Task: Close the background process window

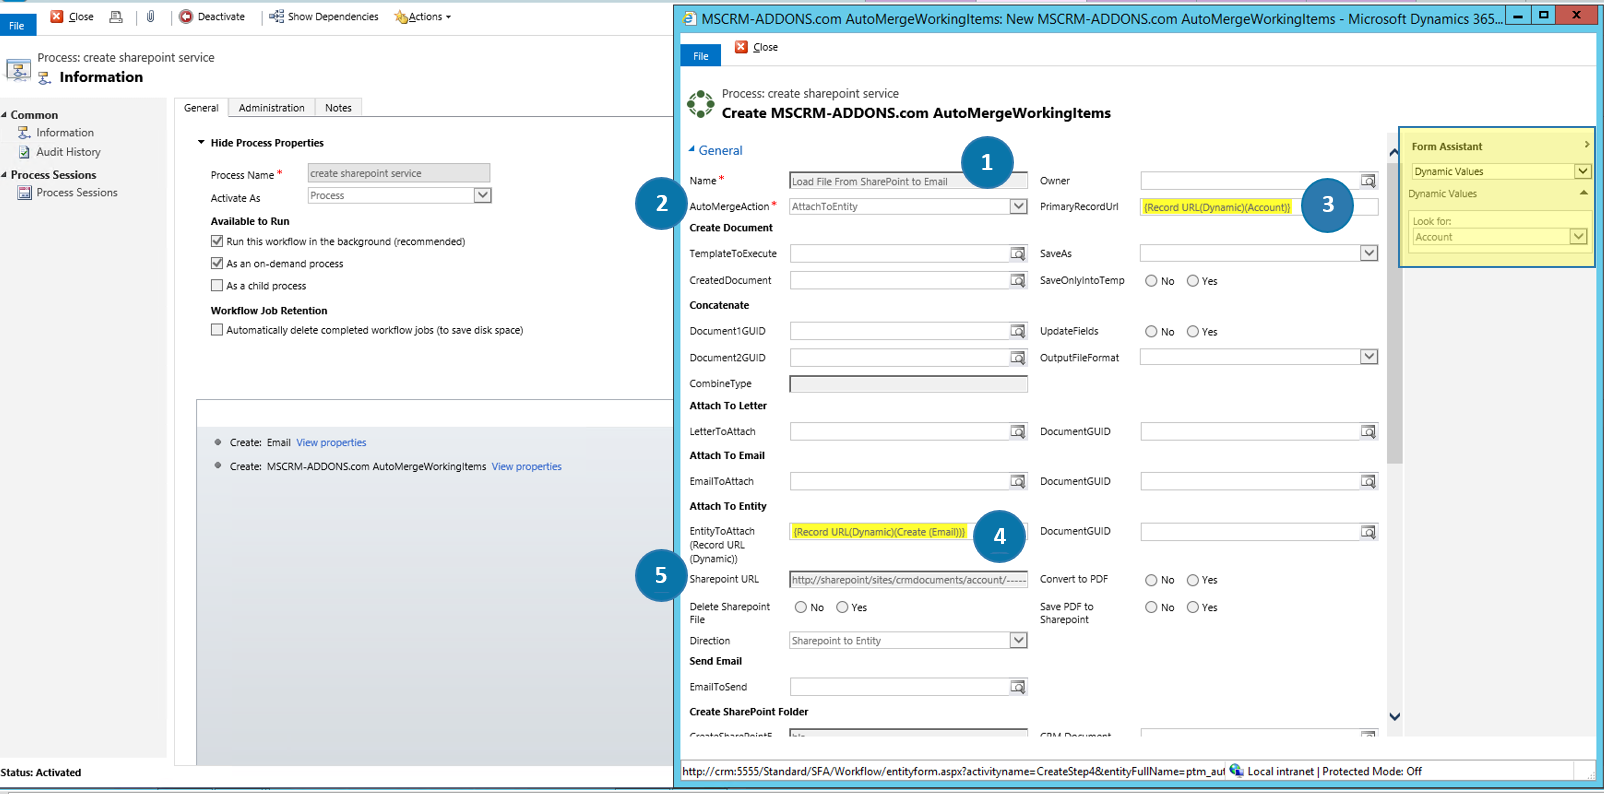Action: tap(72, 16)
